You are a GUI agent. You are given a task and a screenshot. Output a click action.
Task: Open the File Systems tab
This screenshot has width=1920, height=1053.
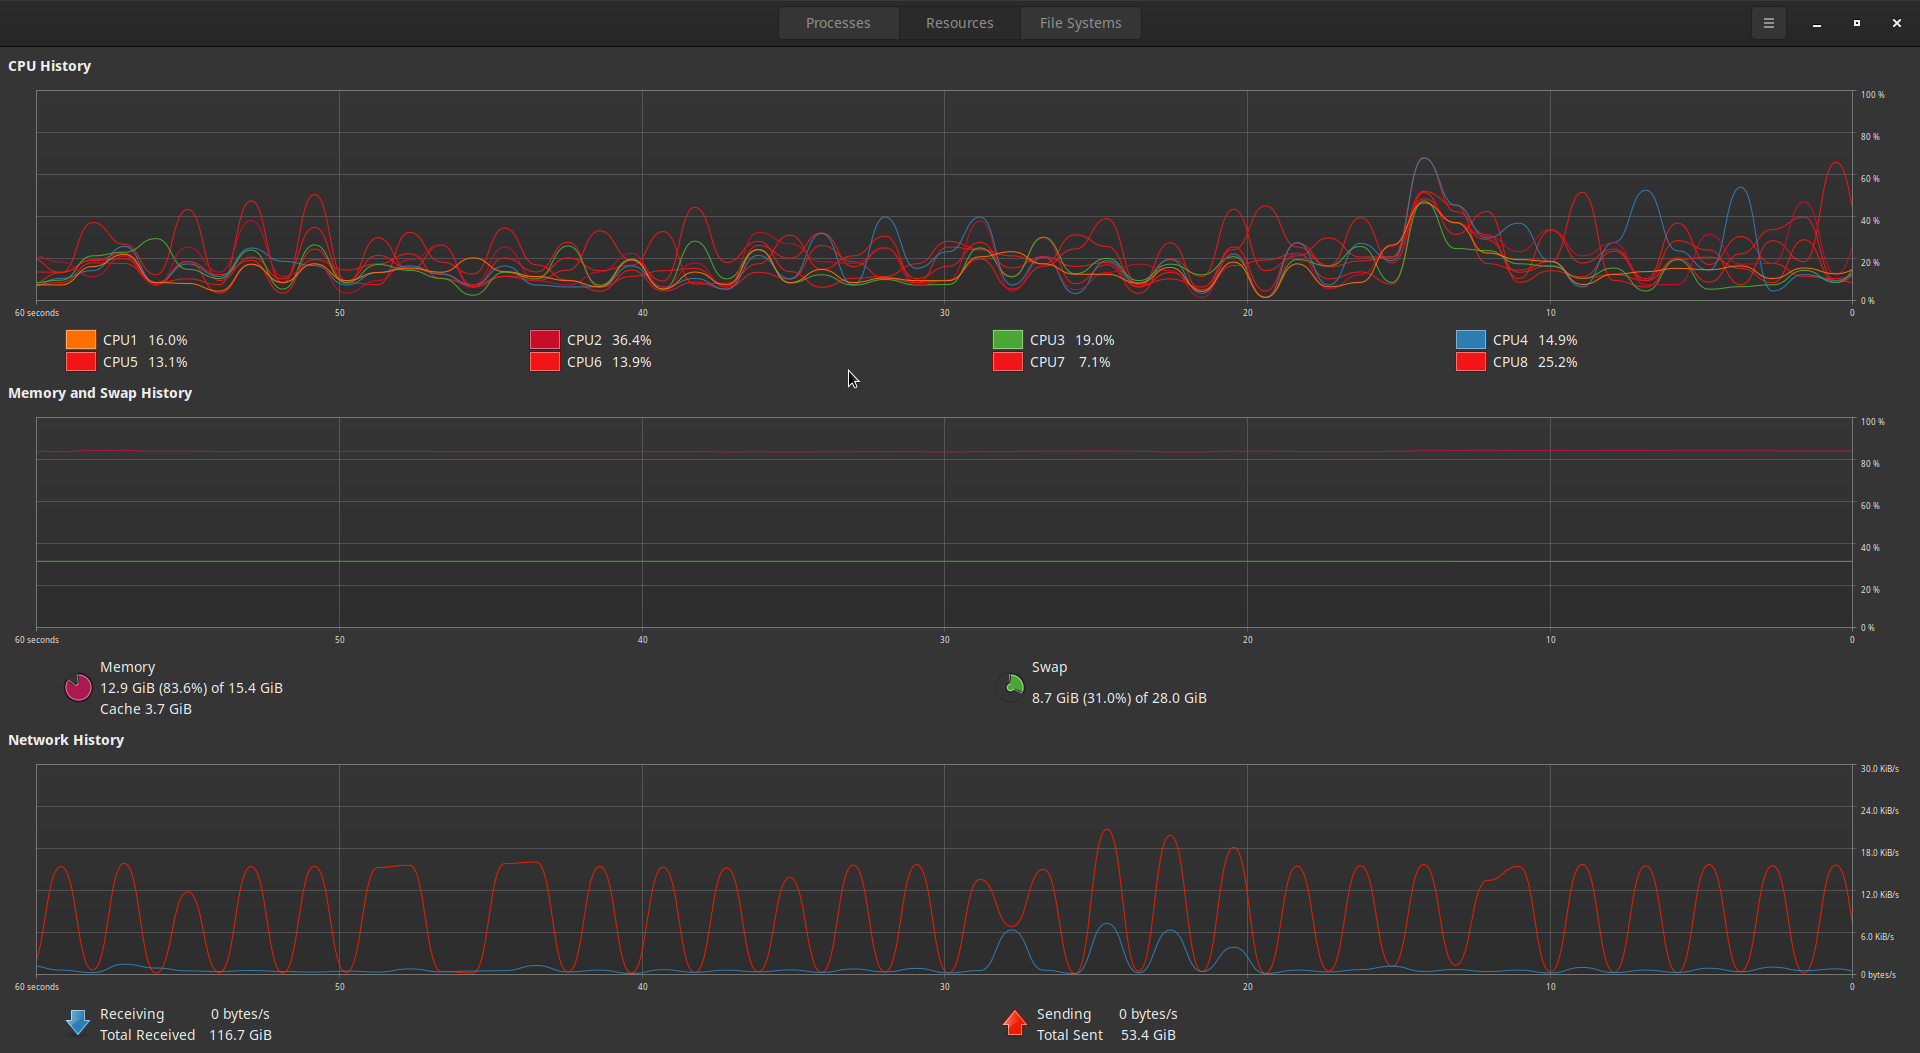1080,23
